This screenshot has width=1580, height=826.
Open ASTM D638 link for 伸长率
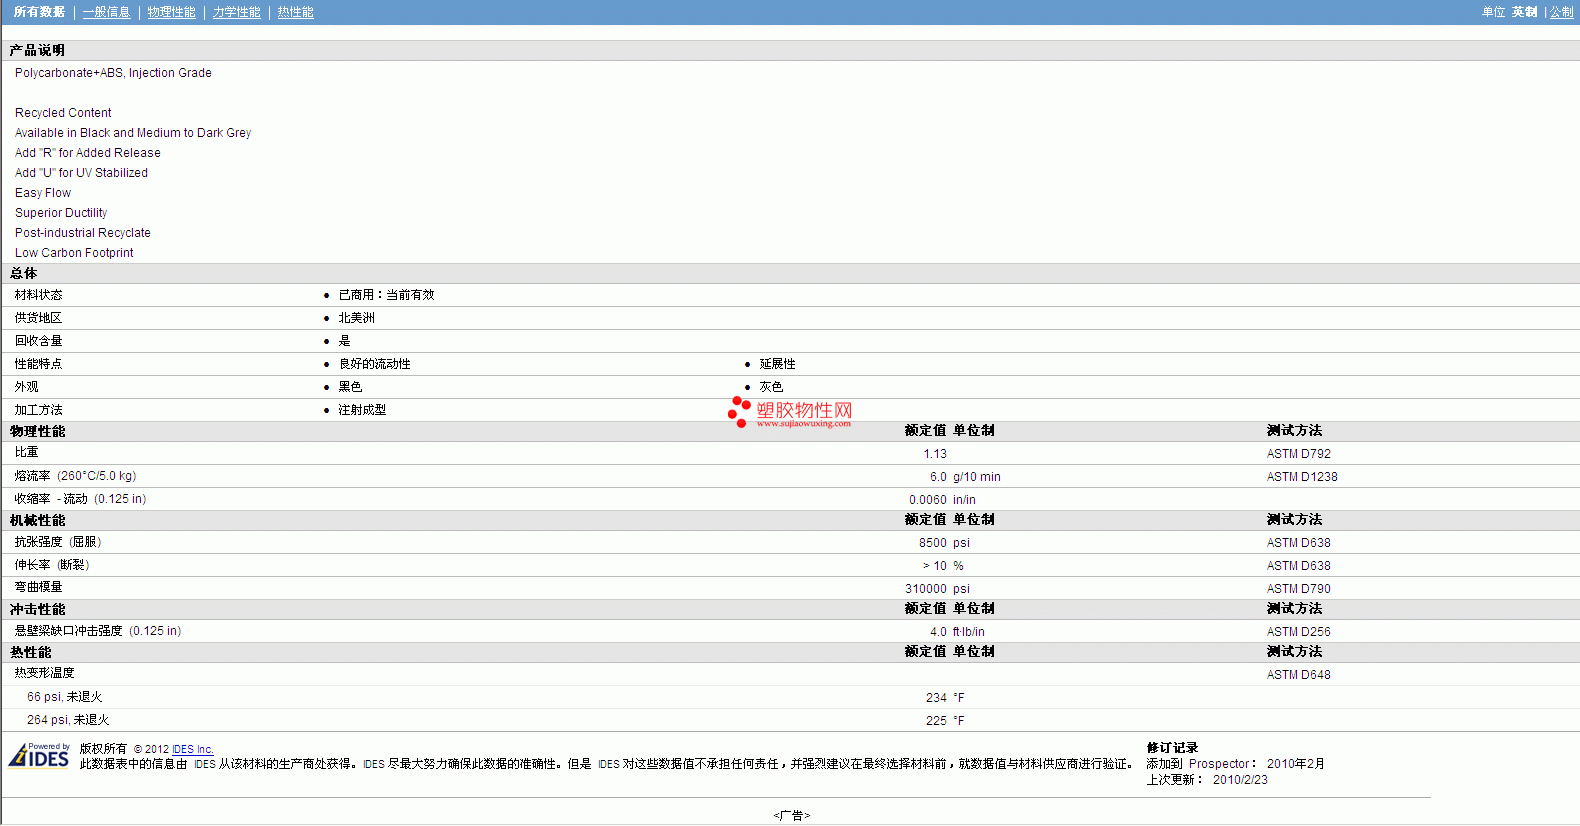[x=1299, y=566]
